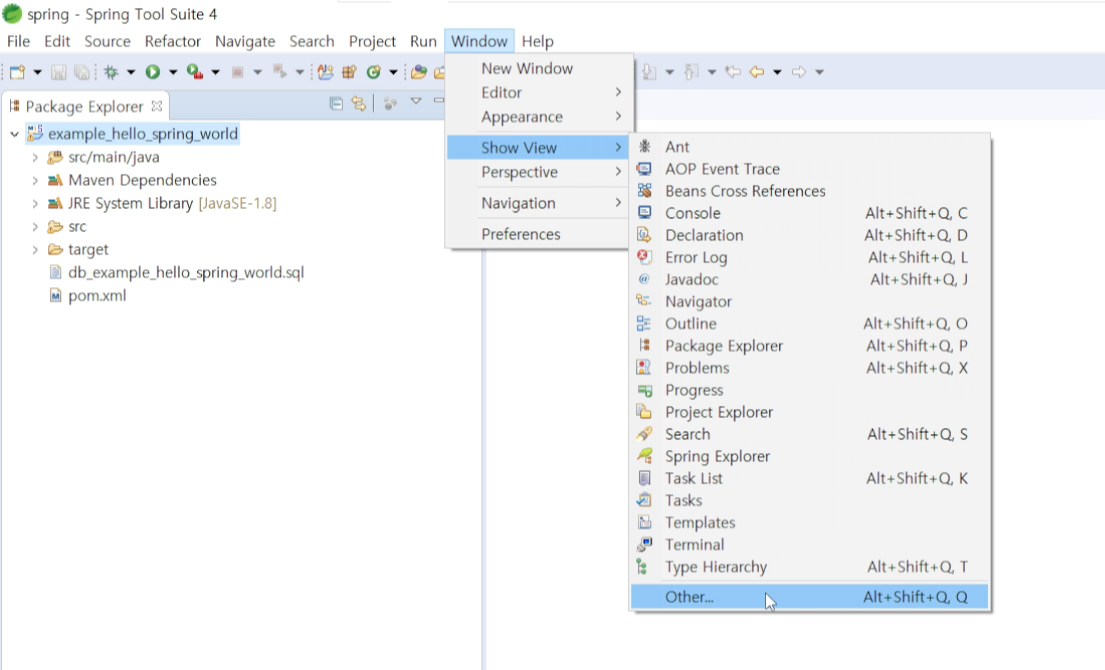
Task: Open Run menu in menu bar
Action: click(x=423, y=41)
